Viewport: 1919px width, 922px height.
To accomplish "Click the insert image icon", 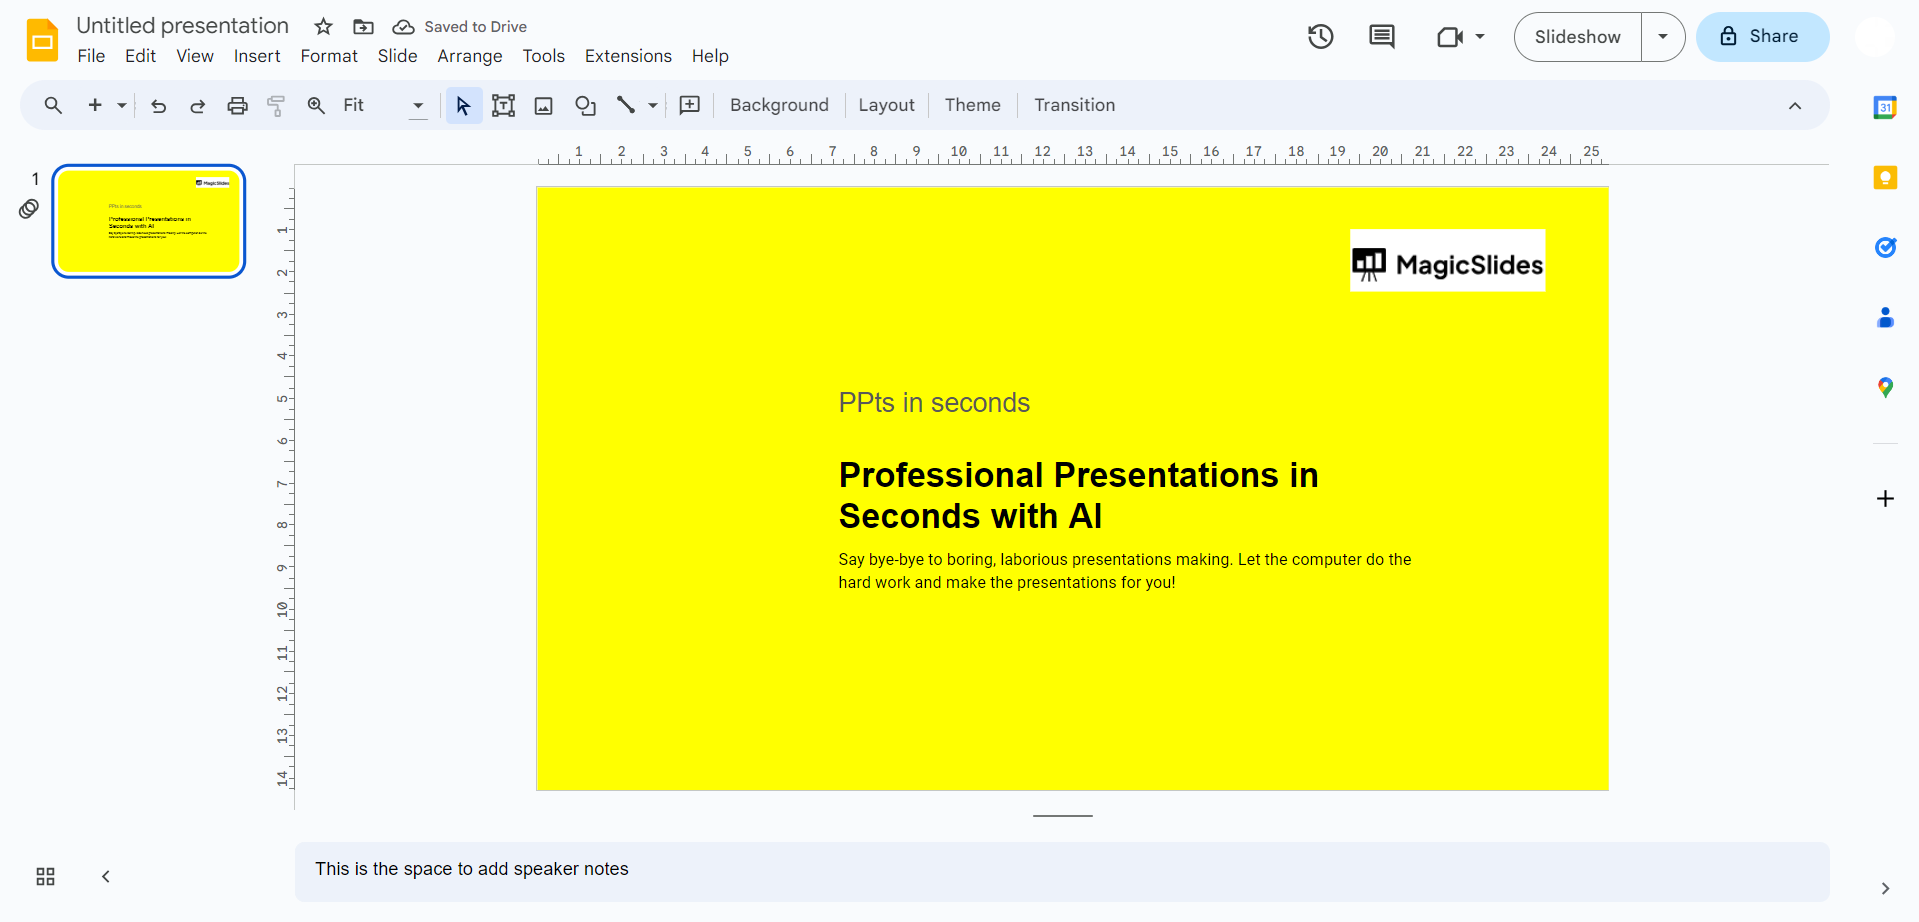I will [x=544, y=106].
